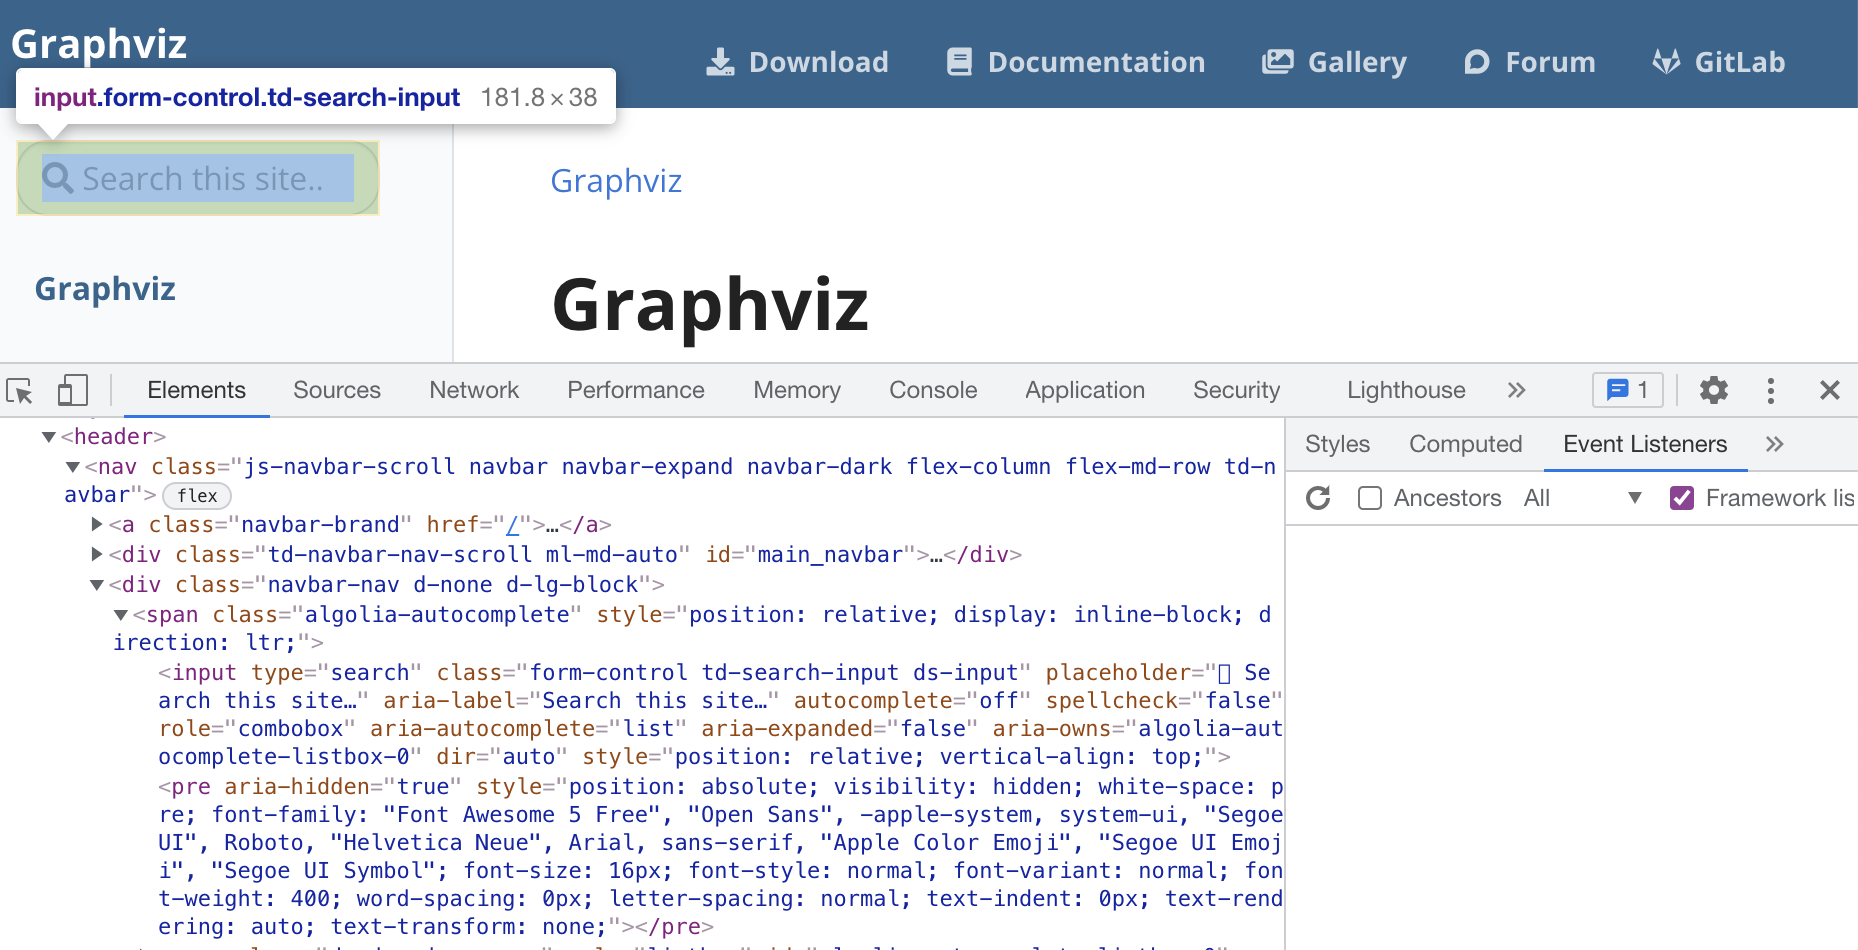Click the Forum chat bubble icon
This screenshot has width=1858, height=950.
click(x=1476, y=62)
